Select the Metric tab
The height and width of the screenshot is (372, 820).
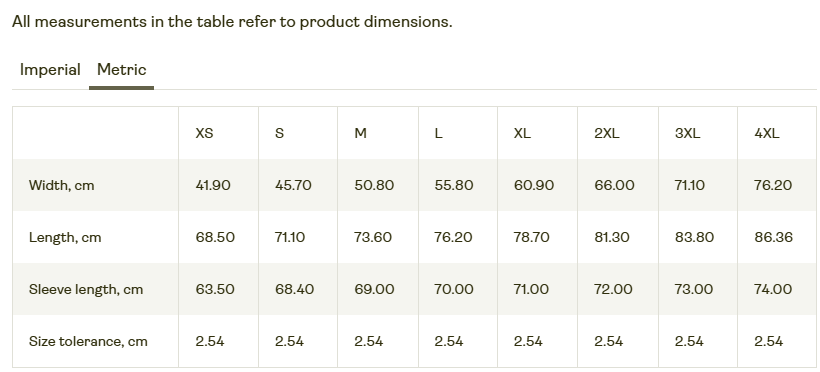(x=121, y=70)
